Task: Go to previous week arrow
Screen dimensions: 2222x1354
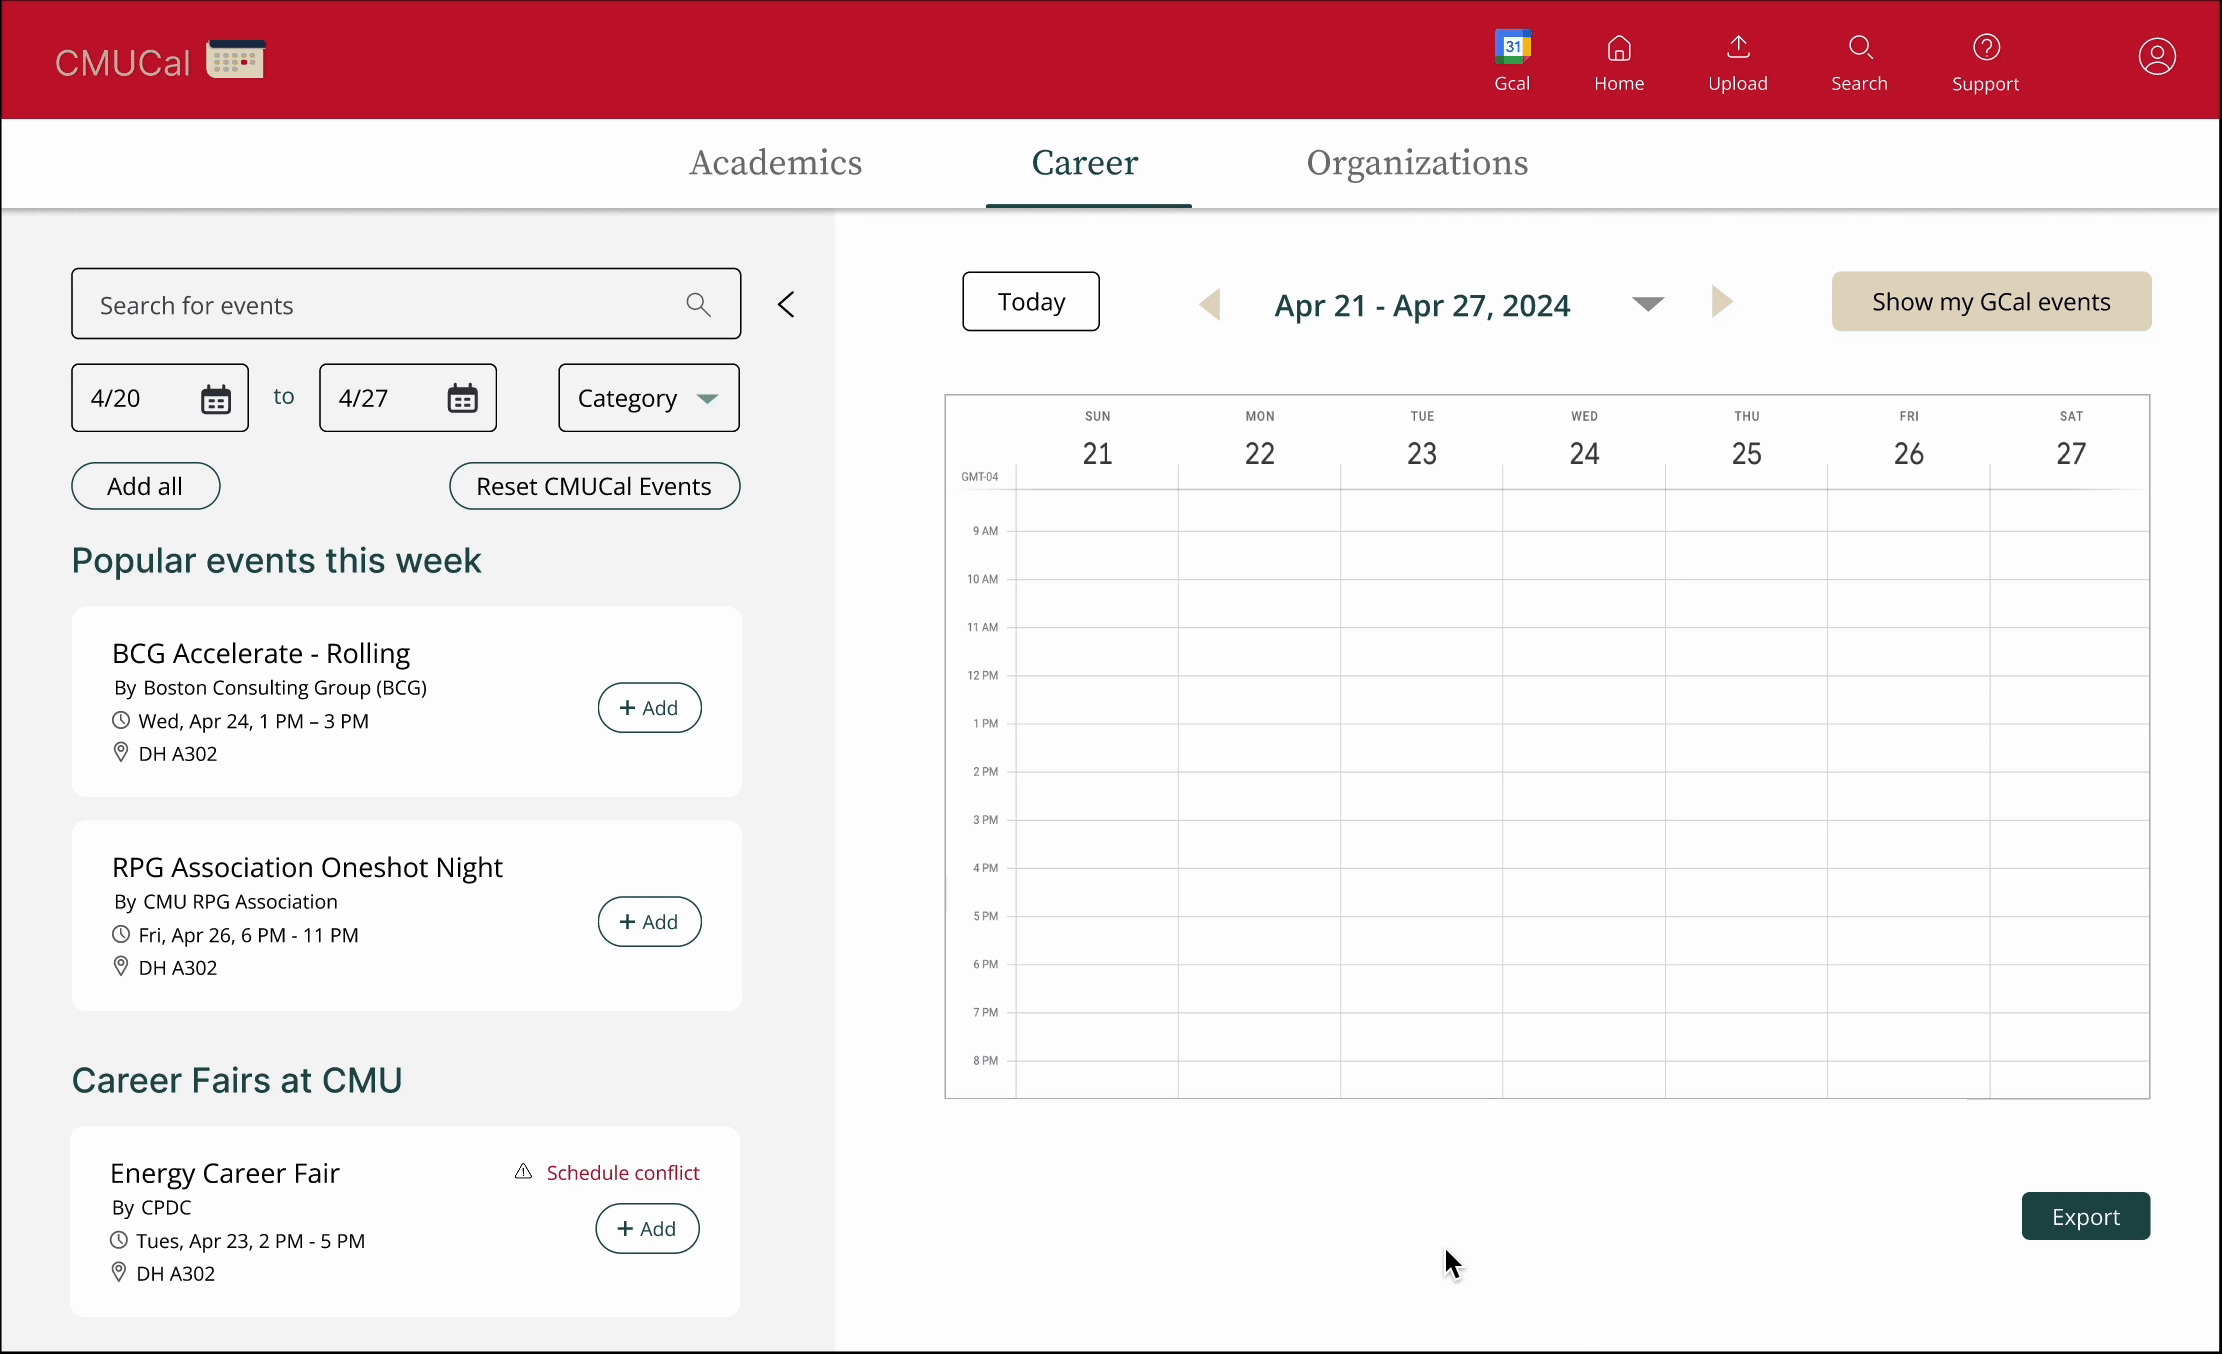Action: pos(1210,304)
